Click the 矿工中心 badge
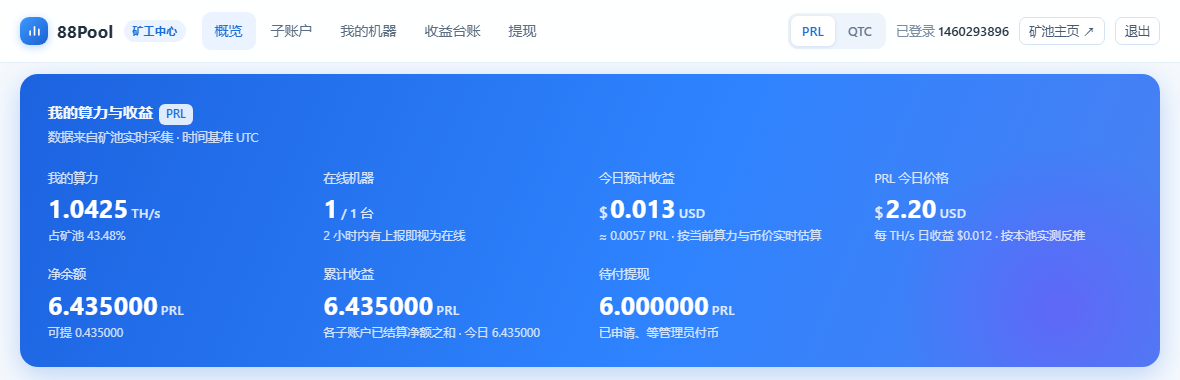 pos(154,32)
